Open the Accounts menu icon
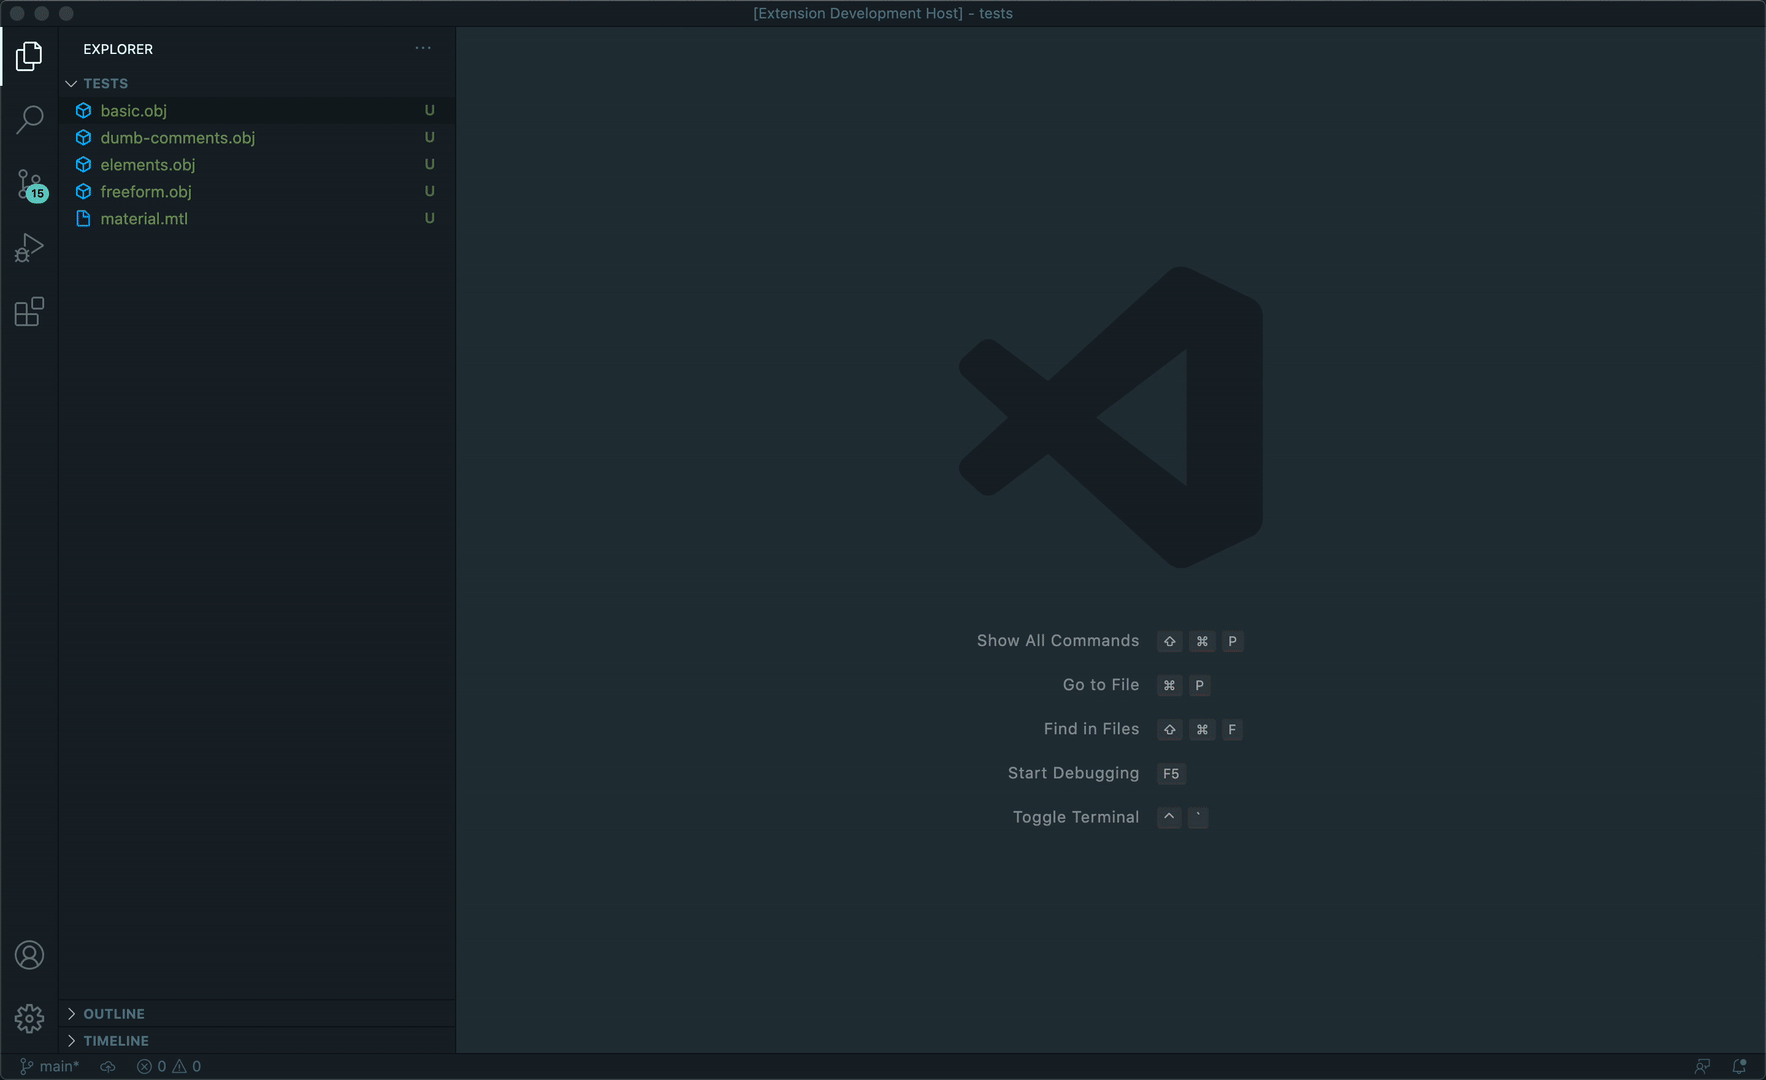 click(x=29, y=955)
